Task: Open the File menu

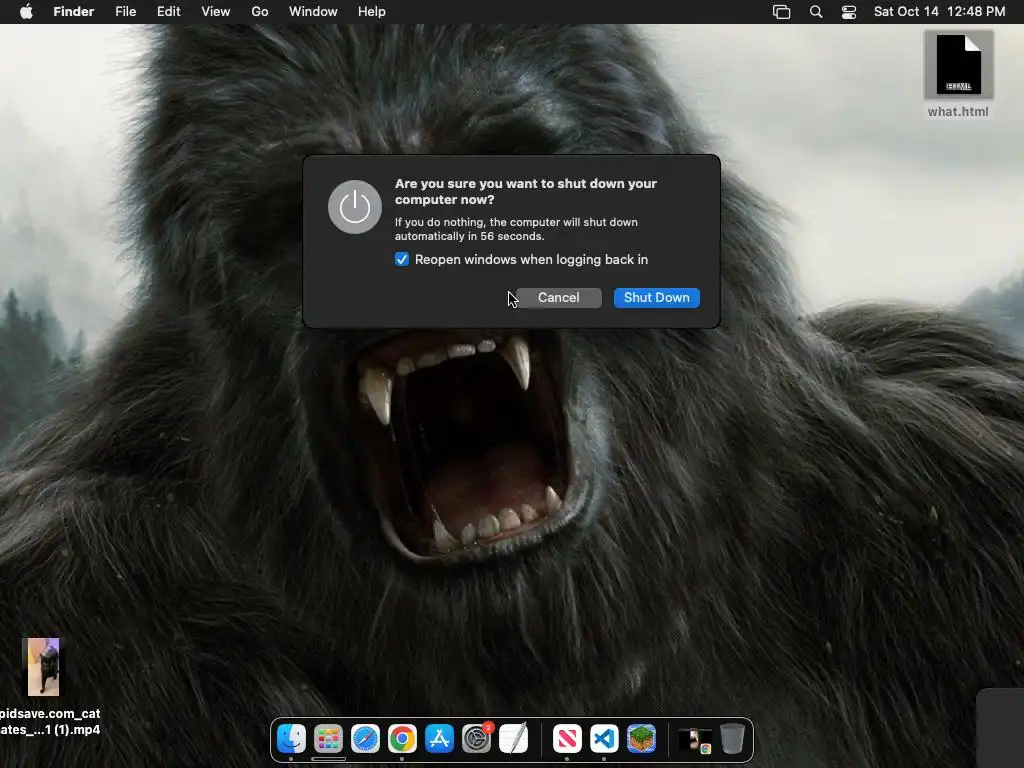Action: coord(125,12)
